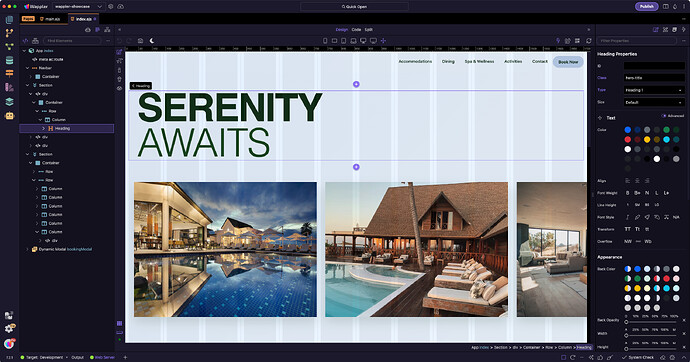
Task: Collapse the Column node above Heading
Action: coord(40,120)
